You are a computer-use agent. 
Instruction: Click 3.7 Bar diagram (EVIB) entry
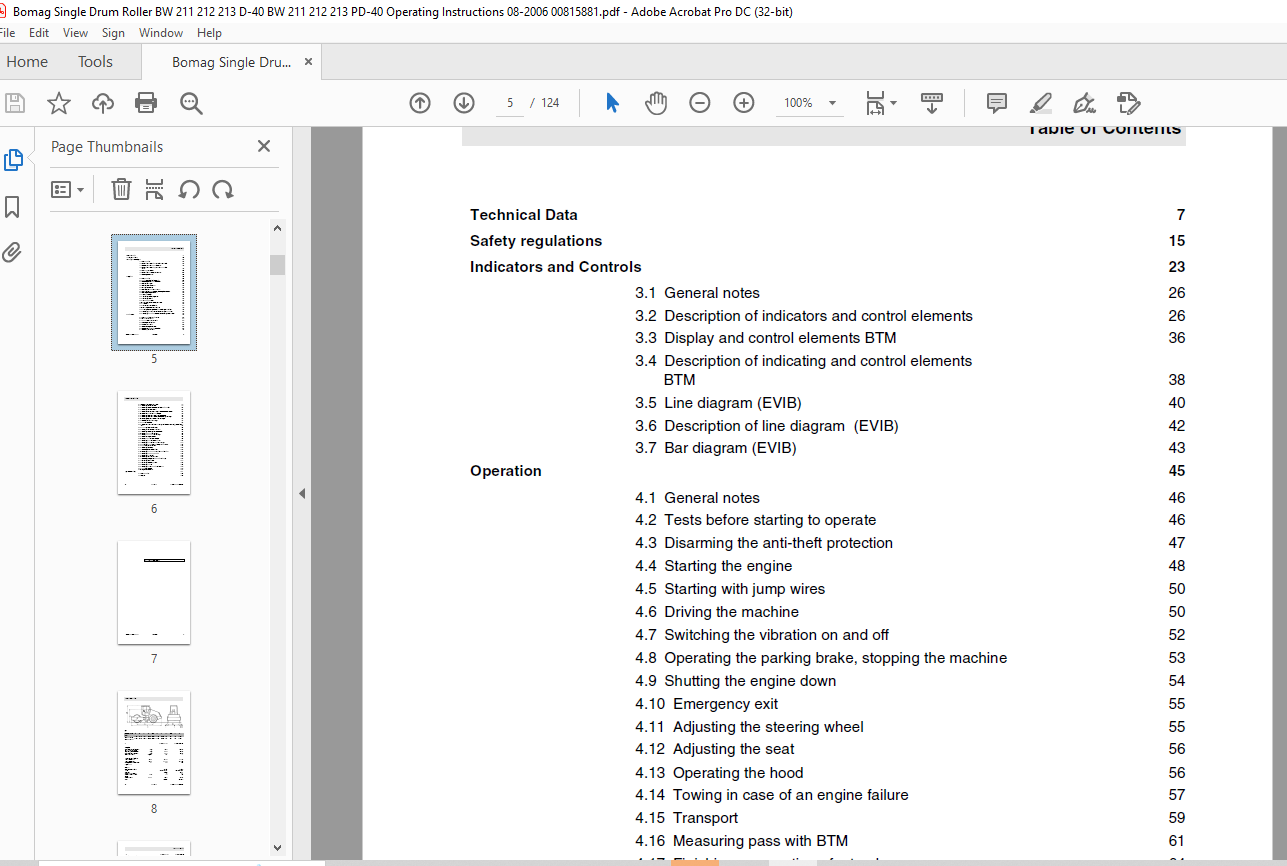coord(716,448)
